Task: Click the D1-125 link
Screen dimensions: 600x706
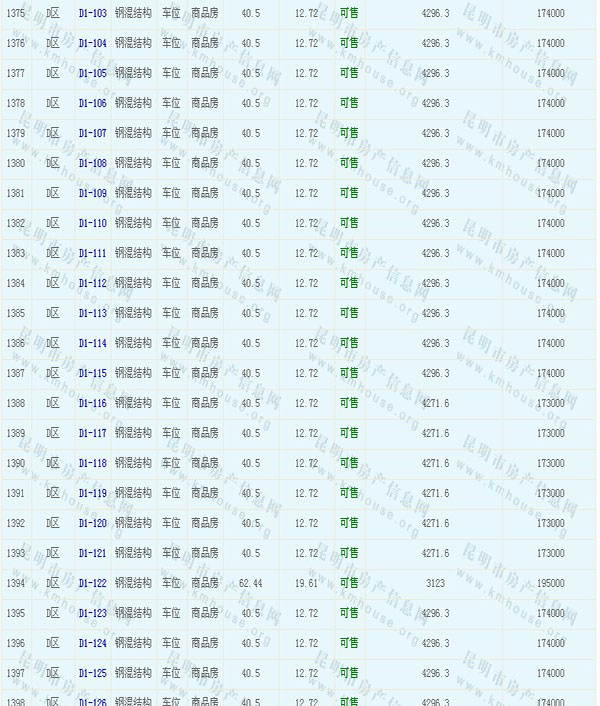Action: [92, 674]
